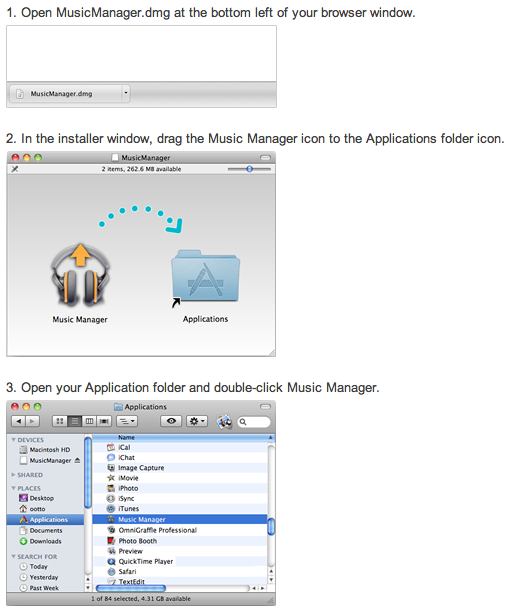Click the Quick Look eye button

tap(171, 421)
